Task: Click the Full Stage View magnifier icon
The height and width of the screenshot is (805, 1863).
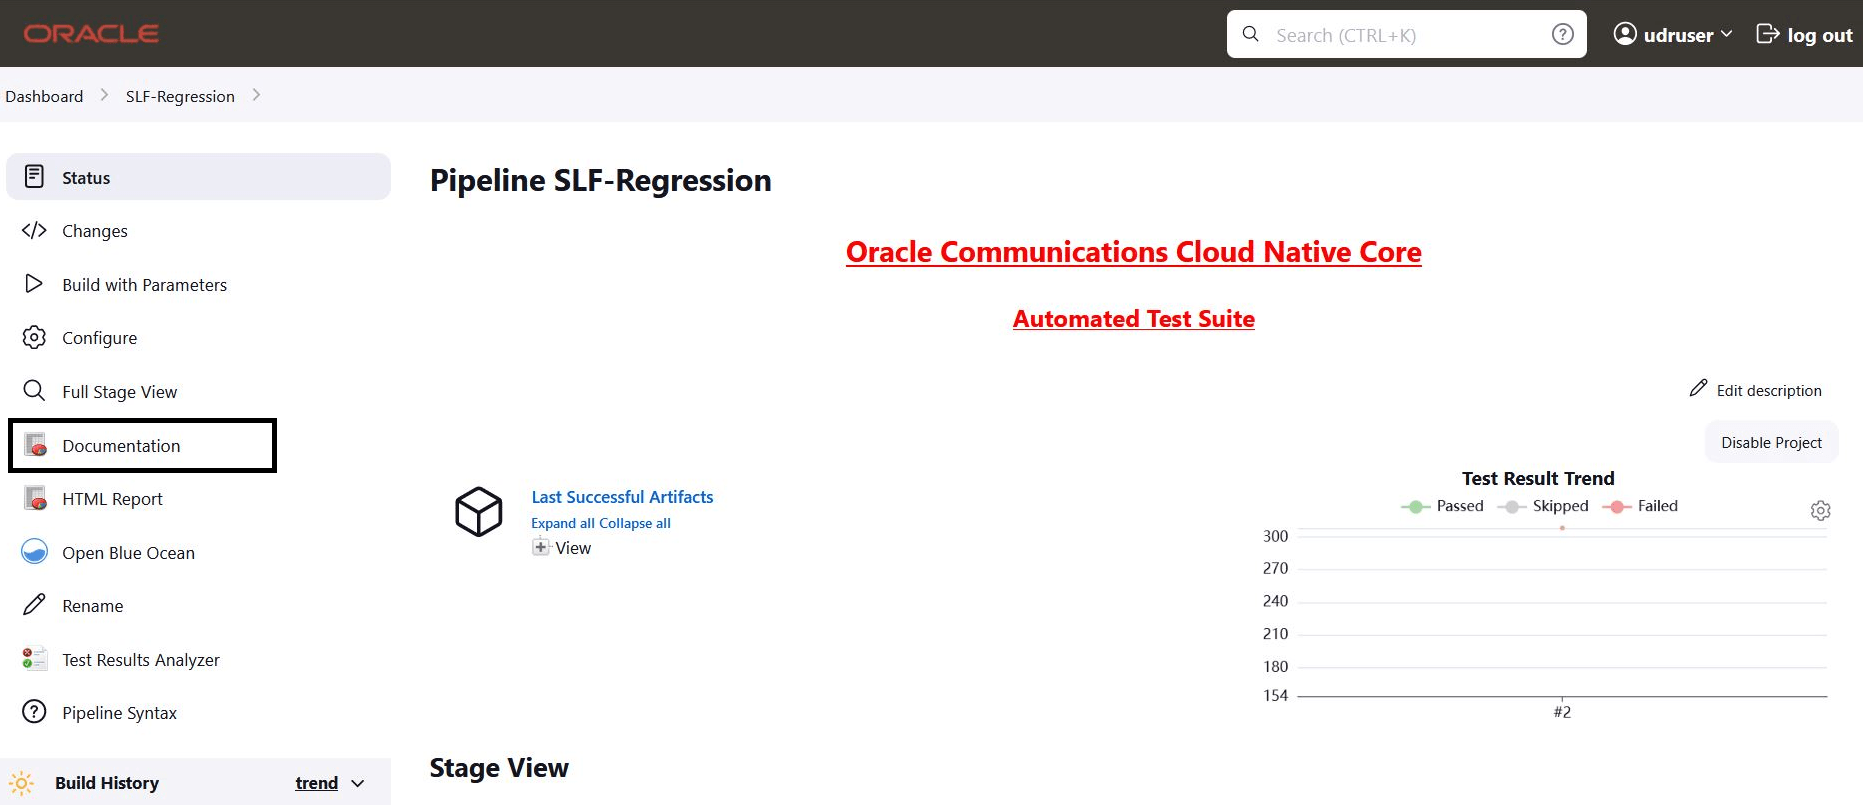Action: [x=34, y=390]
